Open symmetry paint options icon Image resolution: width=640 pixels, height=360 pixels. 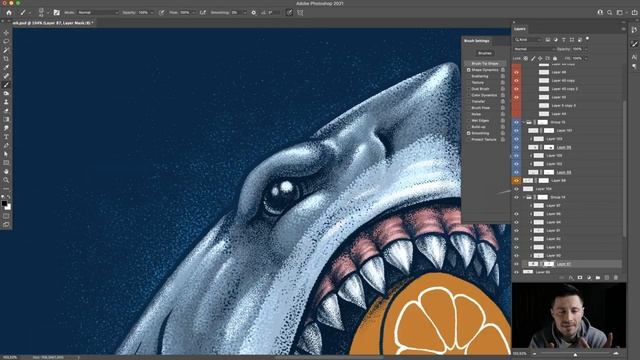[x=300, y=13]
